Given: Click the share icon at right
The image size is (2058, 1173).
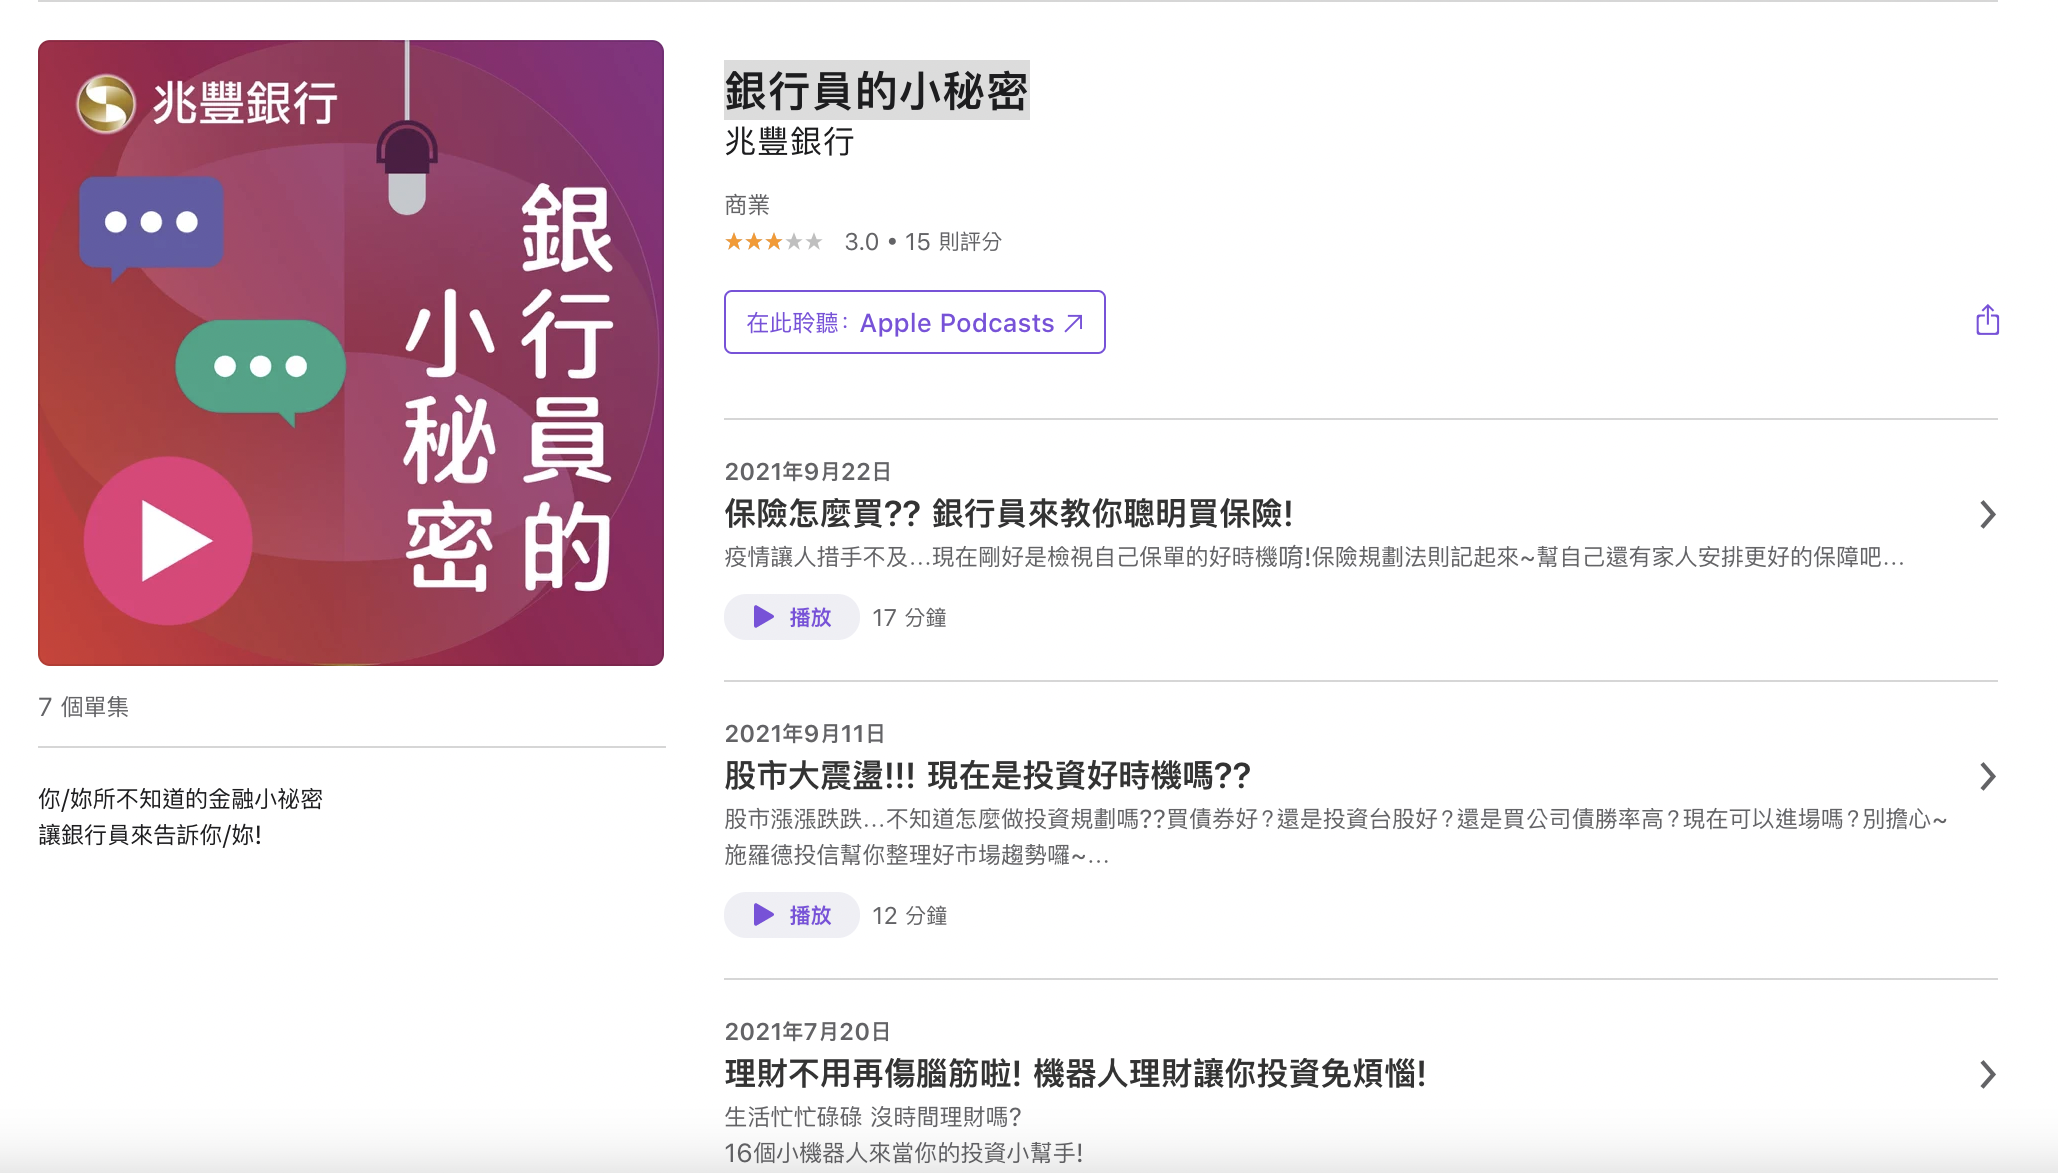Looking at the screenshot, I should [x=1987, y=321].
